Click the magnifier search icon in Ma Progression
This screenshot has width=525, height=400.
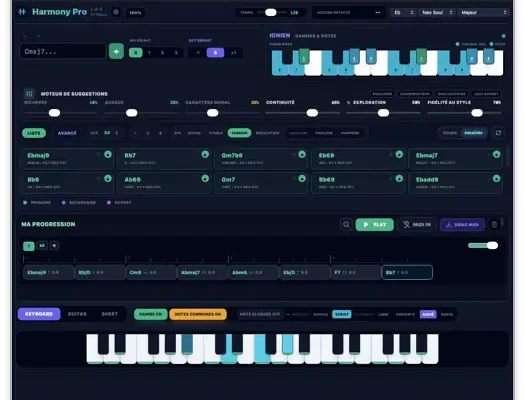tap(346, 225)
